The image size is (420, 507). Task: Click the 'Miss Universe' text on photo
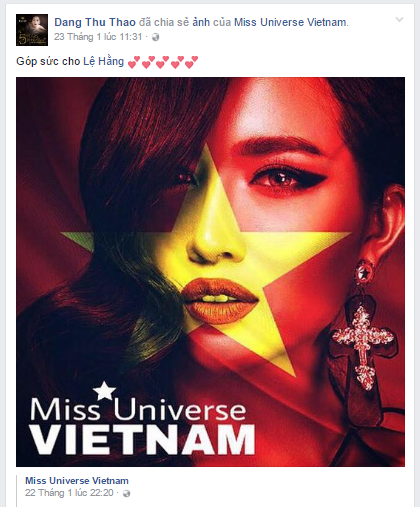[x=138, y=409]
